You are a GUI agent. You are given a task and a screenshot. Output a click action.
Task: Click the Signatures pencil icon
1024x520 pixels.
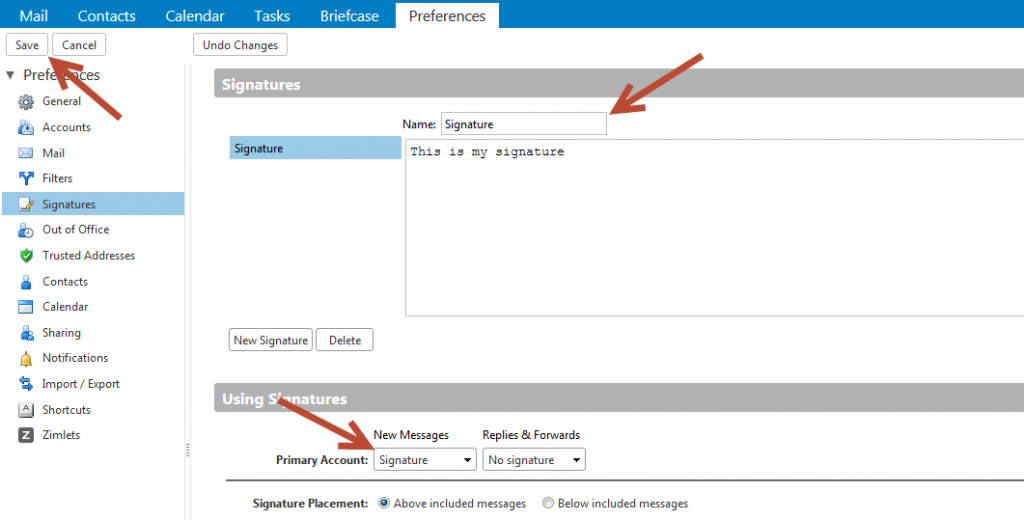26,204
